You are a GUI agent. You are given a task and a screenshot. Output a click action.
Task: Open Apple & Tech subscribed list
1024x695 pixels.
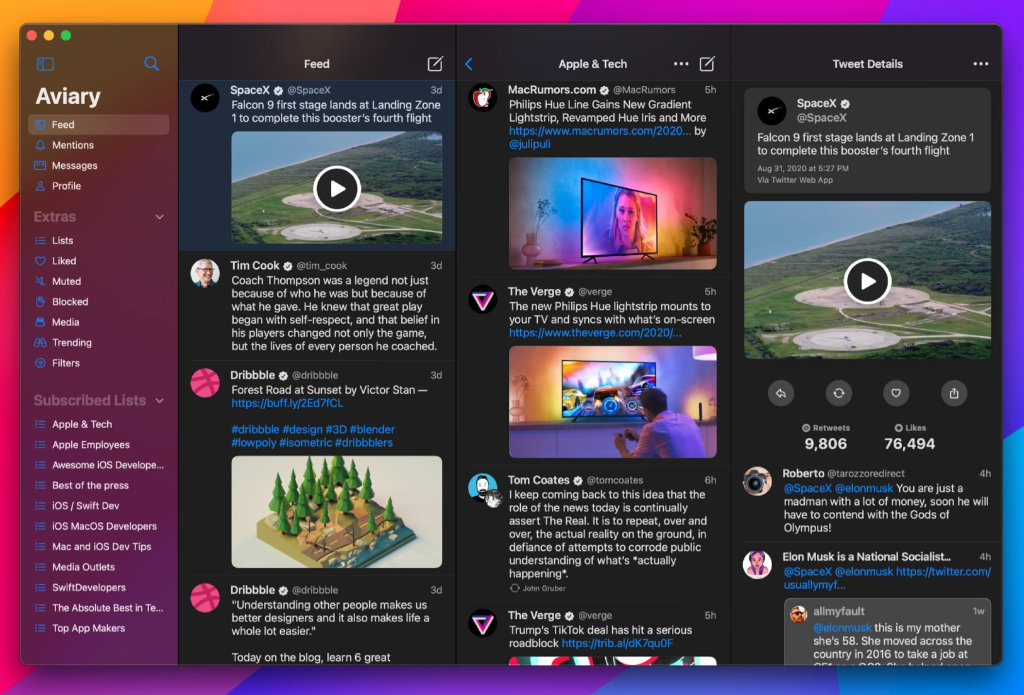(99, 424)
